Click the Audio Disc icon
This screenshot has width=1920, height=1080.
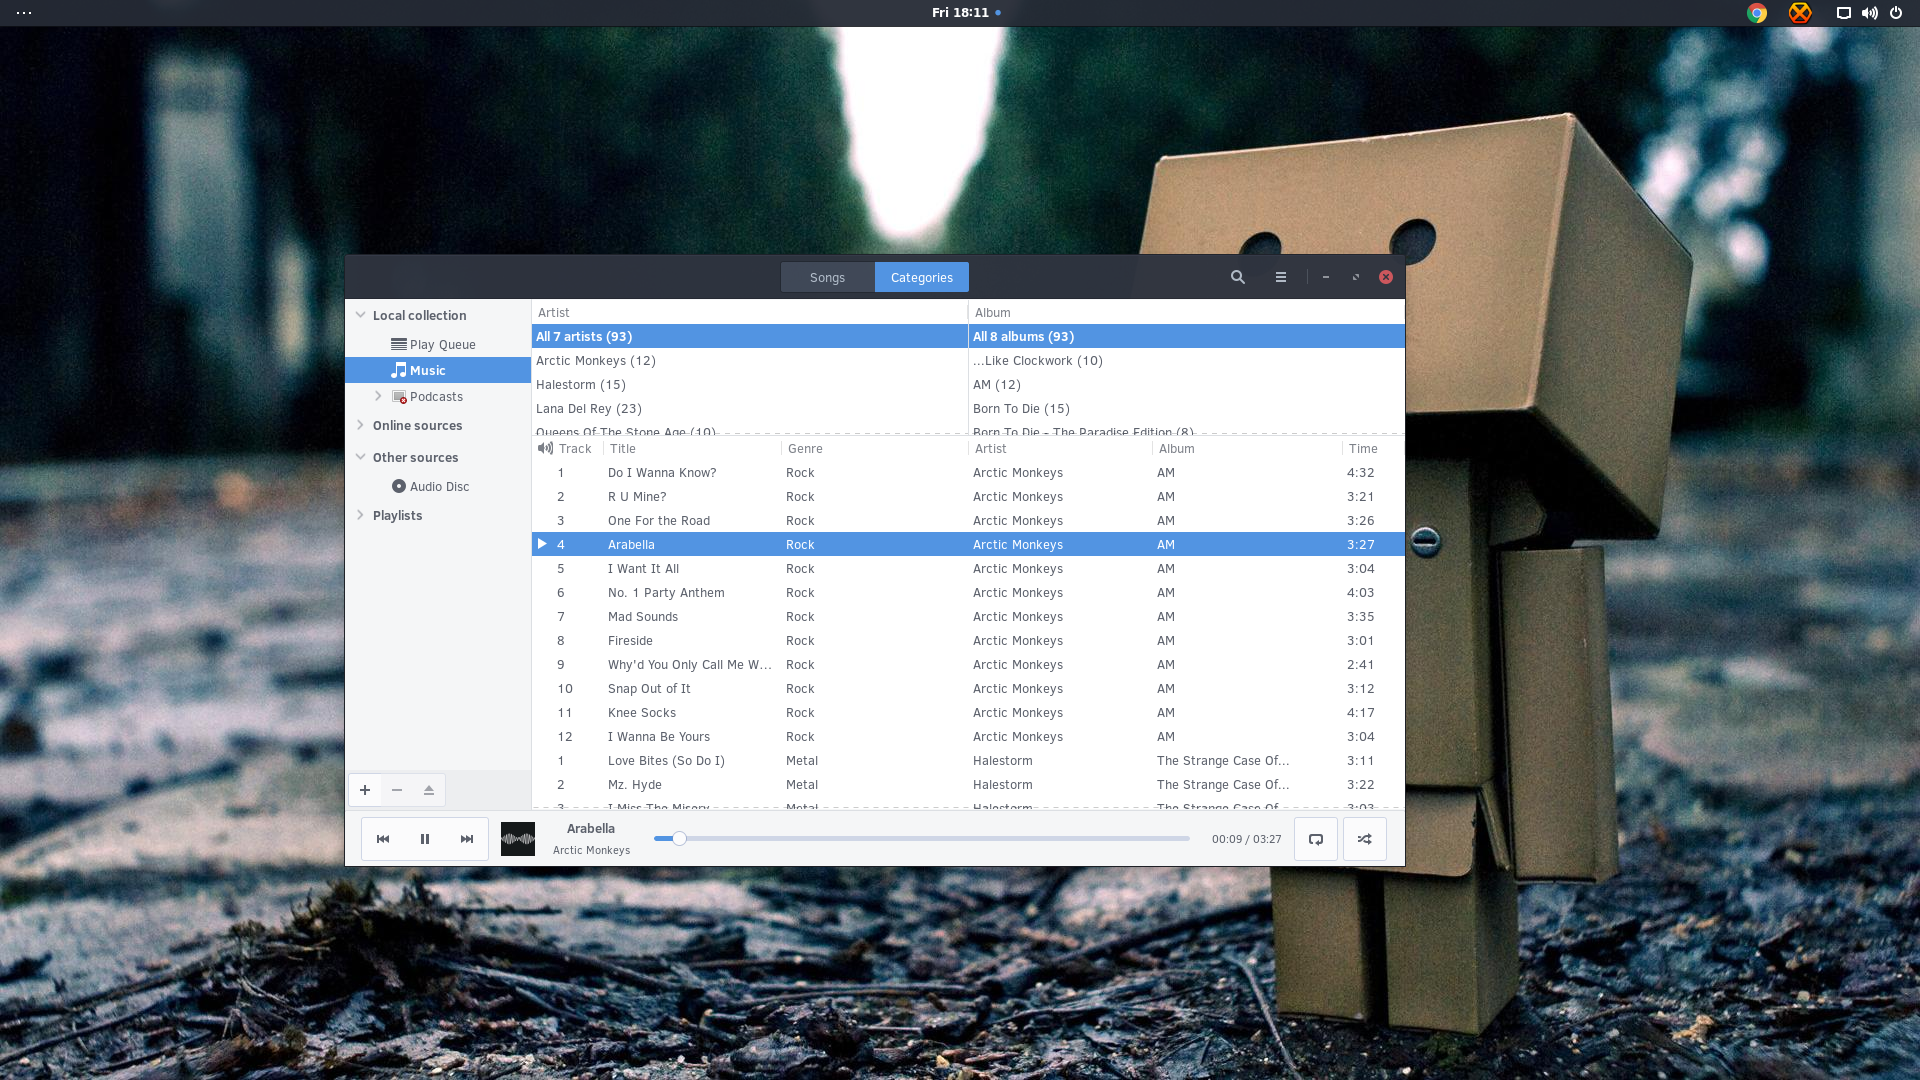399,486
